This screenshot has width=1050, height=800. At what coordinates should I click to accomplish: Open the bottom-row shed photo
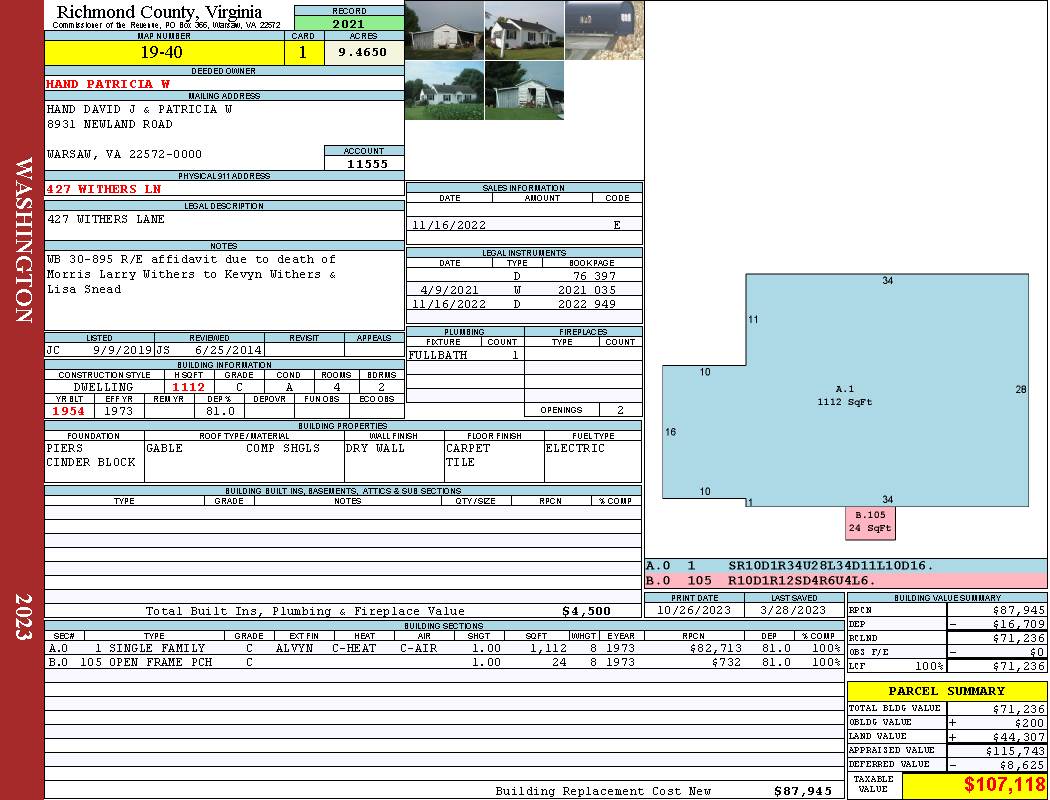524,91
